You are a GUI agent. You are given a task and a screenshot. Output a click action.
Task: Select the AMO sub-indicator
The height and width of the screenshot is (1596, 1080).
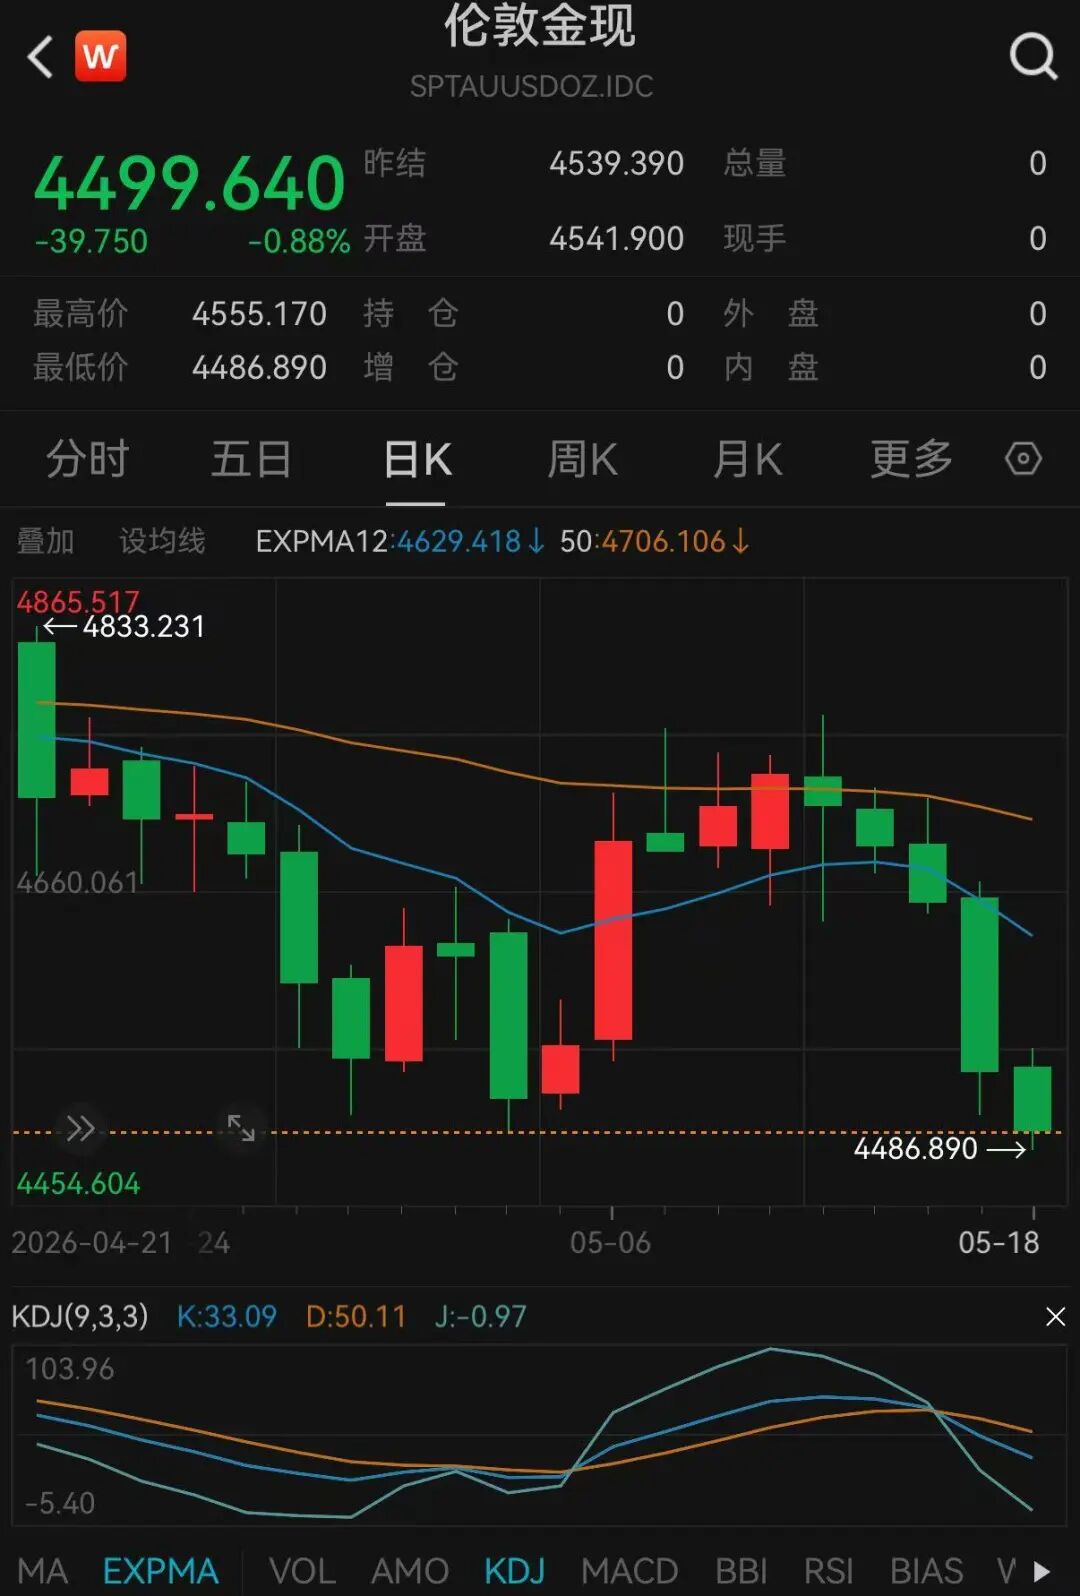pyautogui.click(x=410, y=1570)
